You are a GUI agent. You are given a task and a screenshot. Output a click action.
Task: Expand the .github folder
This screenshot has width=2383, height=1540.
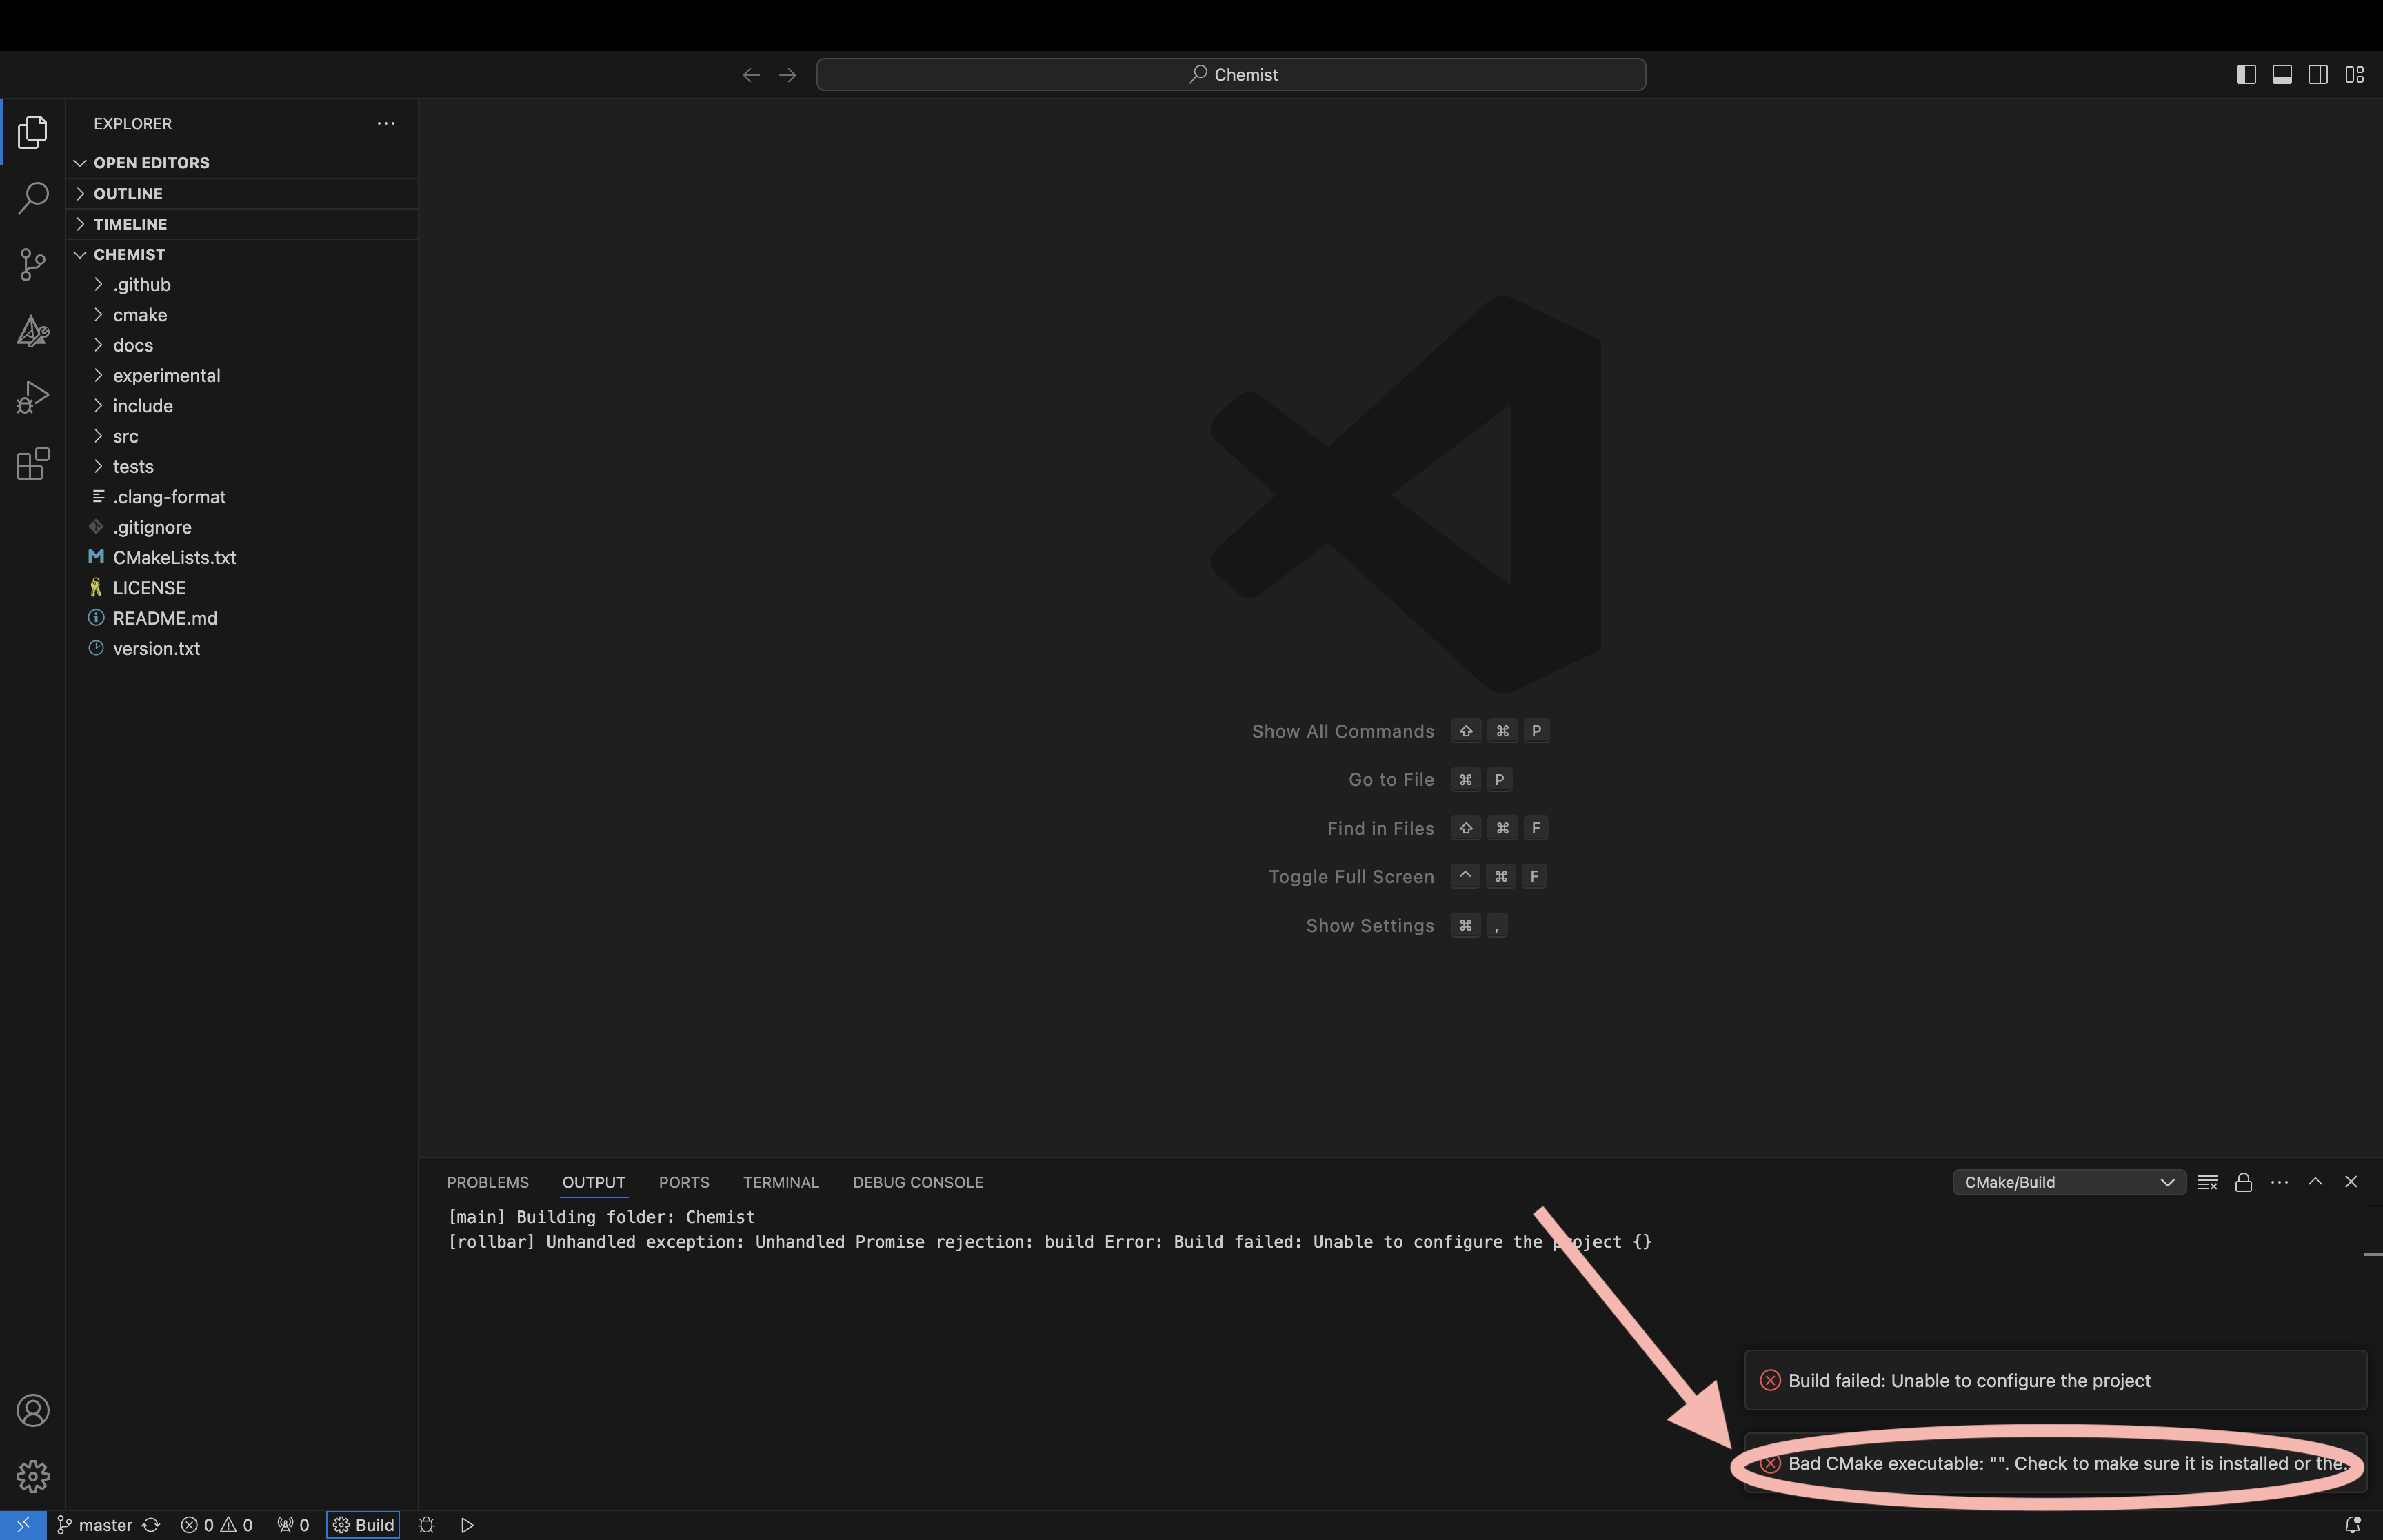(242, 285)
